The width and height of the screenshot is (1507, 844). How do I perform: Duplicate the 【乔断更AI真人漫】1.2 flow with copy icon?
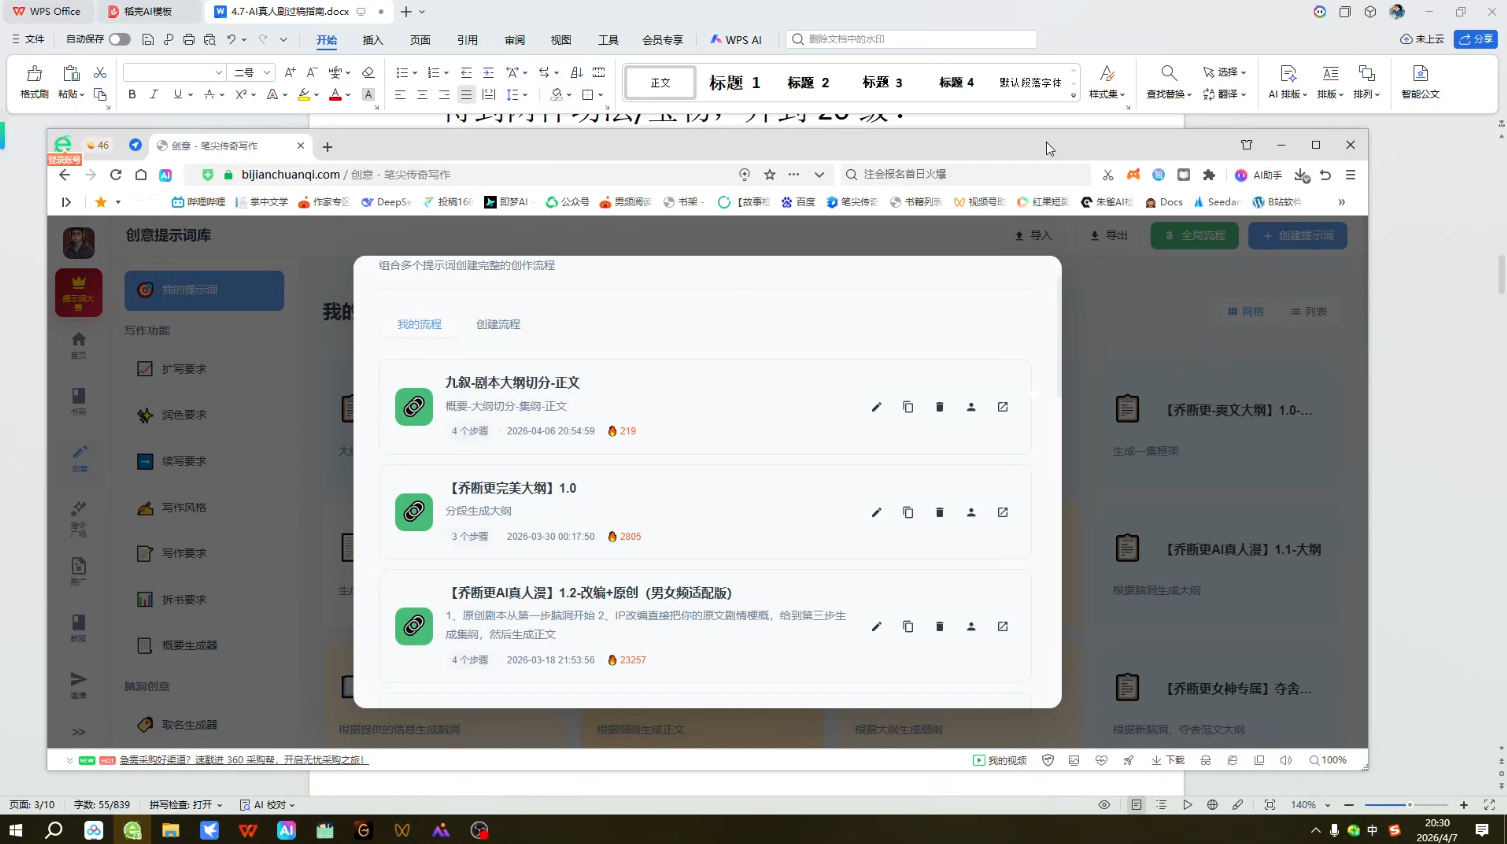[907, 626]
